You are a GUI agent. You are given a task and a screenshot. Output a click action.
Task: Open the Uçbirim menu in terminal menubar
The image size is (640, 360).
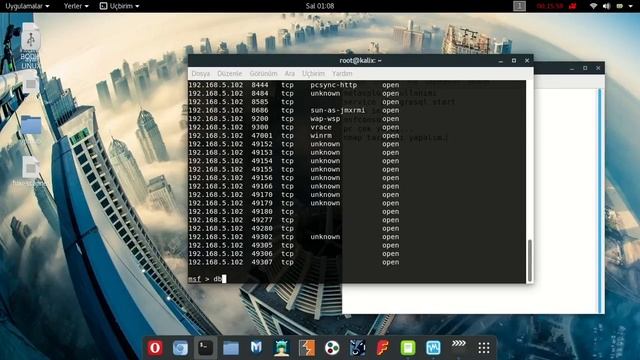pos(313,73)
